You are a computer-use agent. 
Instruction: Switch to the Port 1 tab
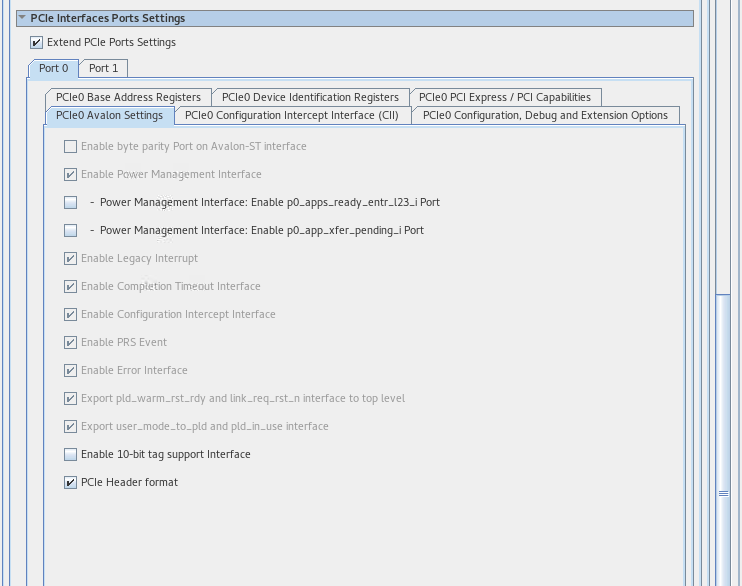tap(103, 69)
